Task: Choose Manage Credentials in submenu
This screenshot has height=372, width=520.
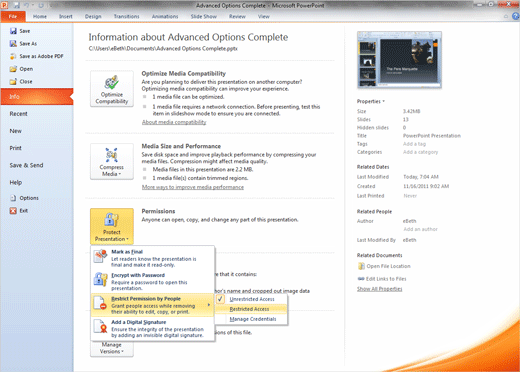Action: point(251,319)
